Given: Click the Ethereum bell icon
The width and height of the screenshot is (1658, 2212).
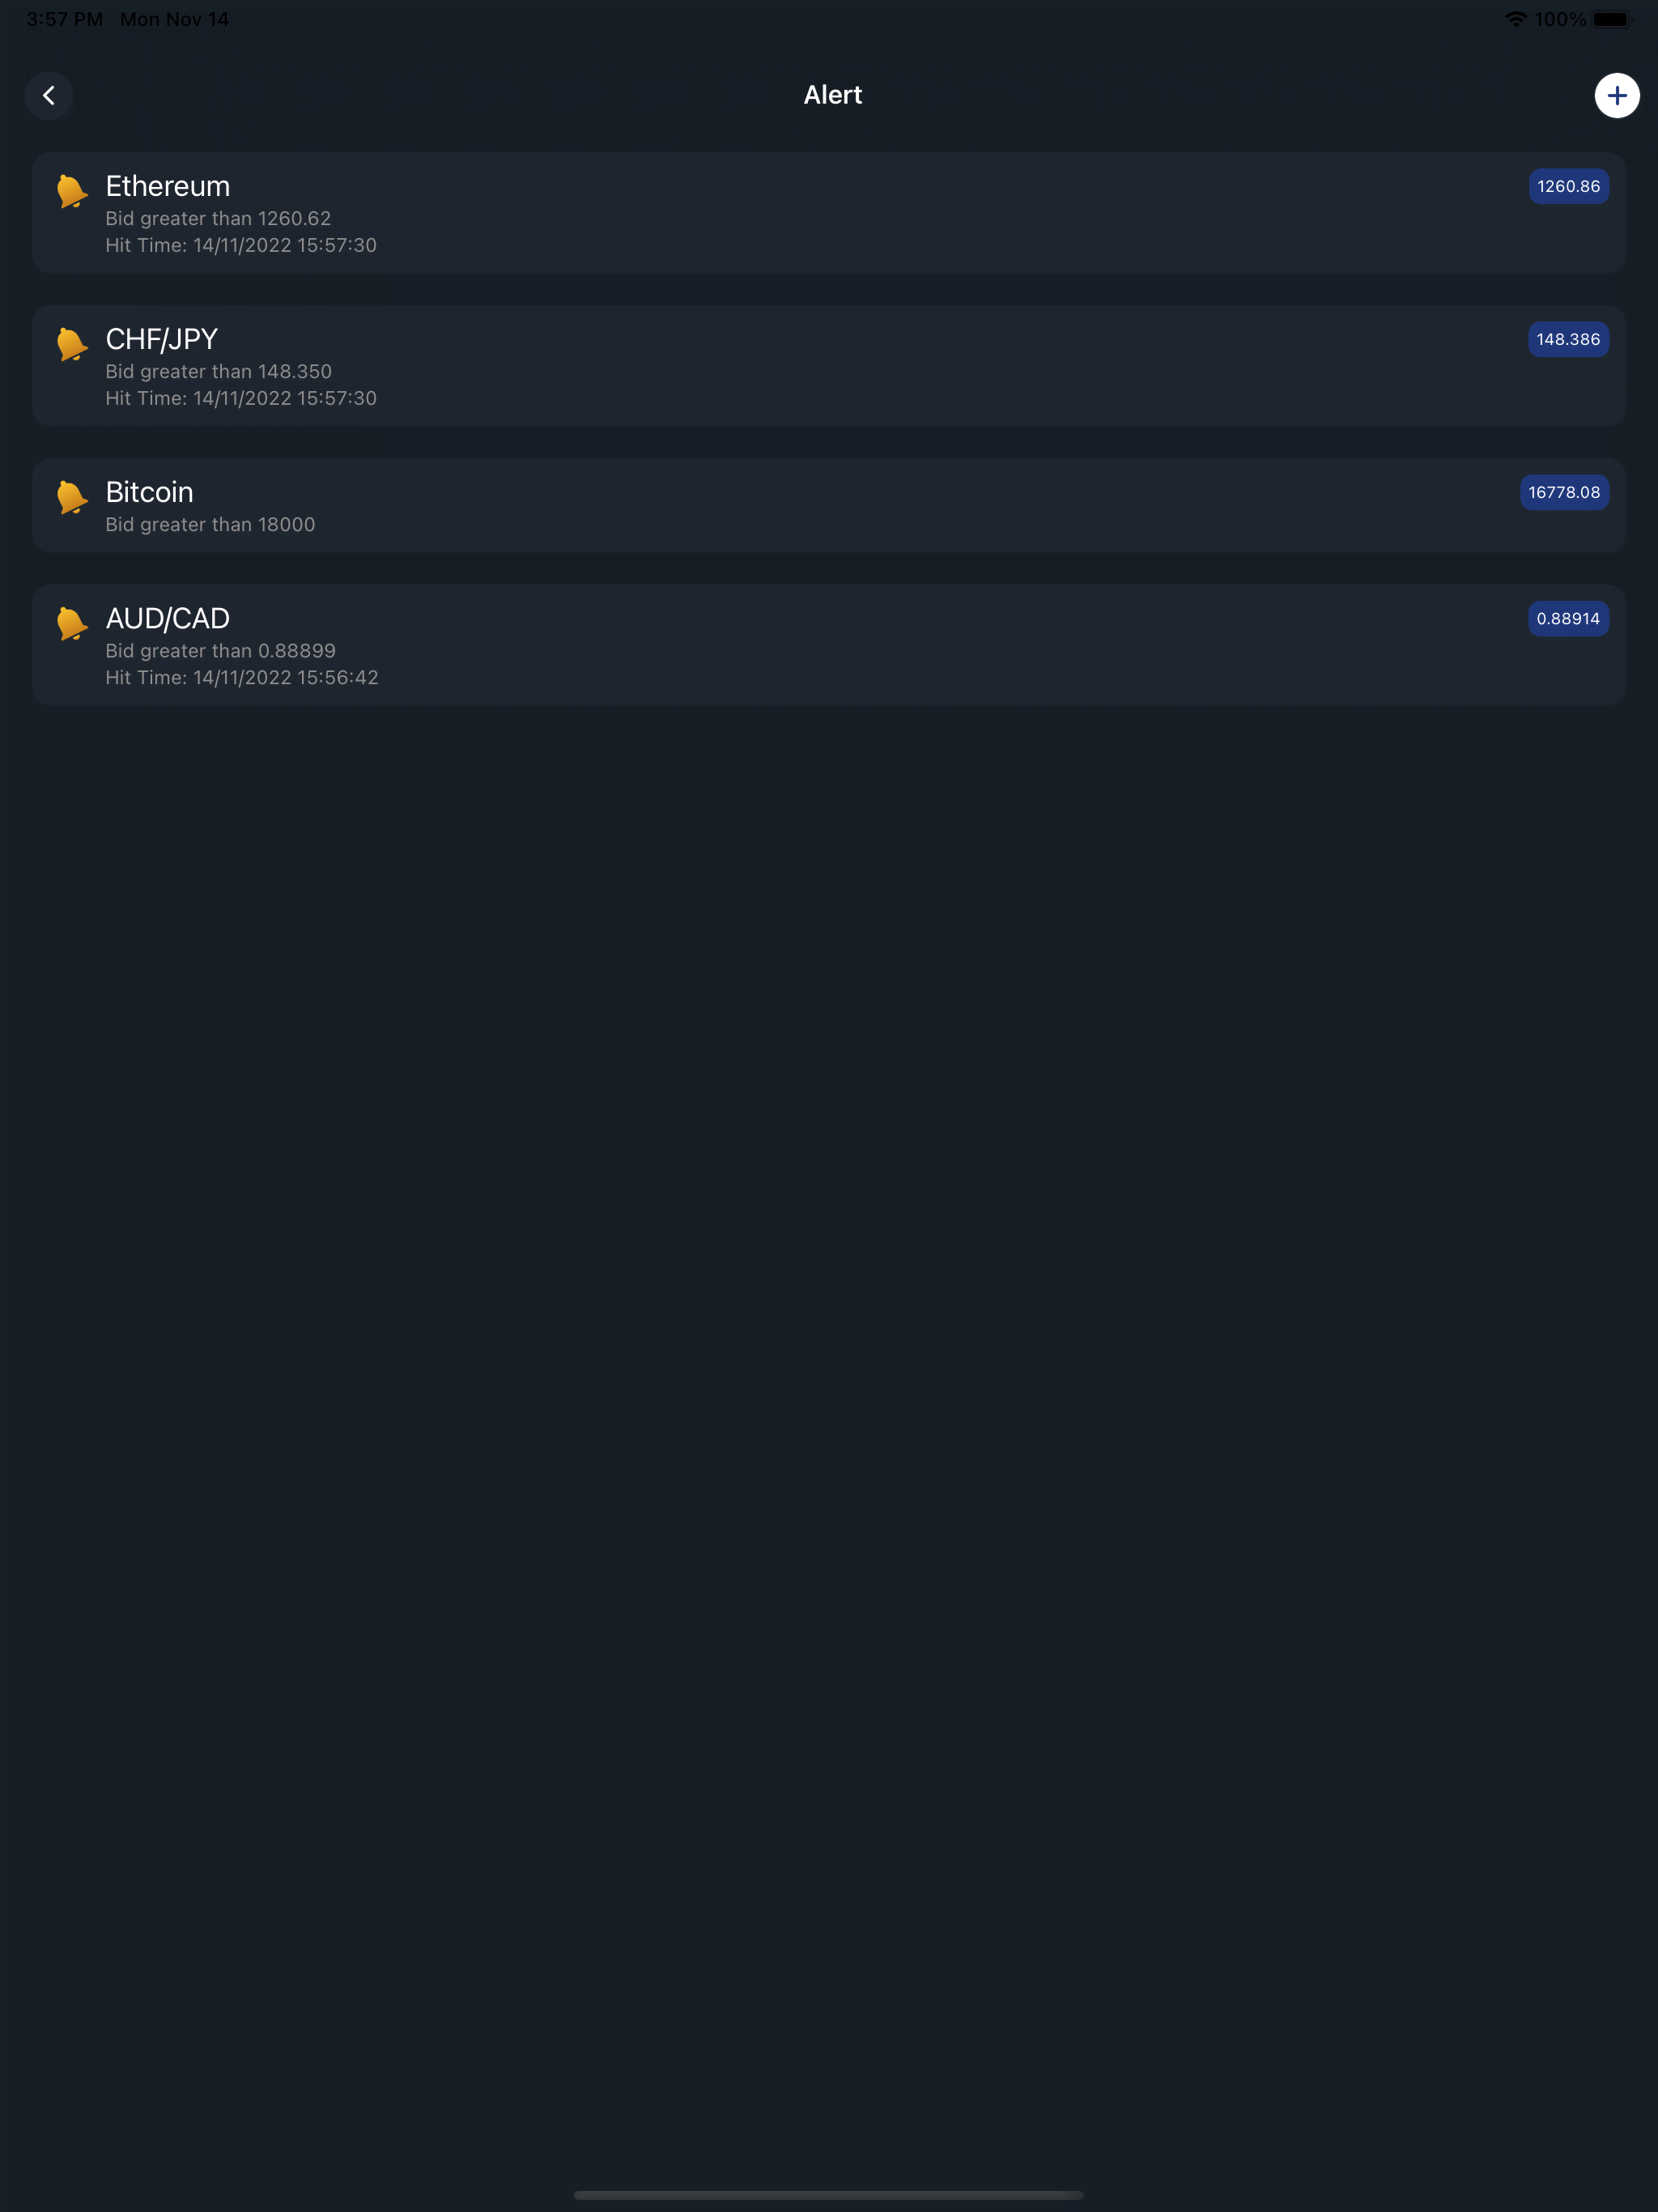Looking at the screenshot, I should pyautogui.click(x=72, y=190).
